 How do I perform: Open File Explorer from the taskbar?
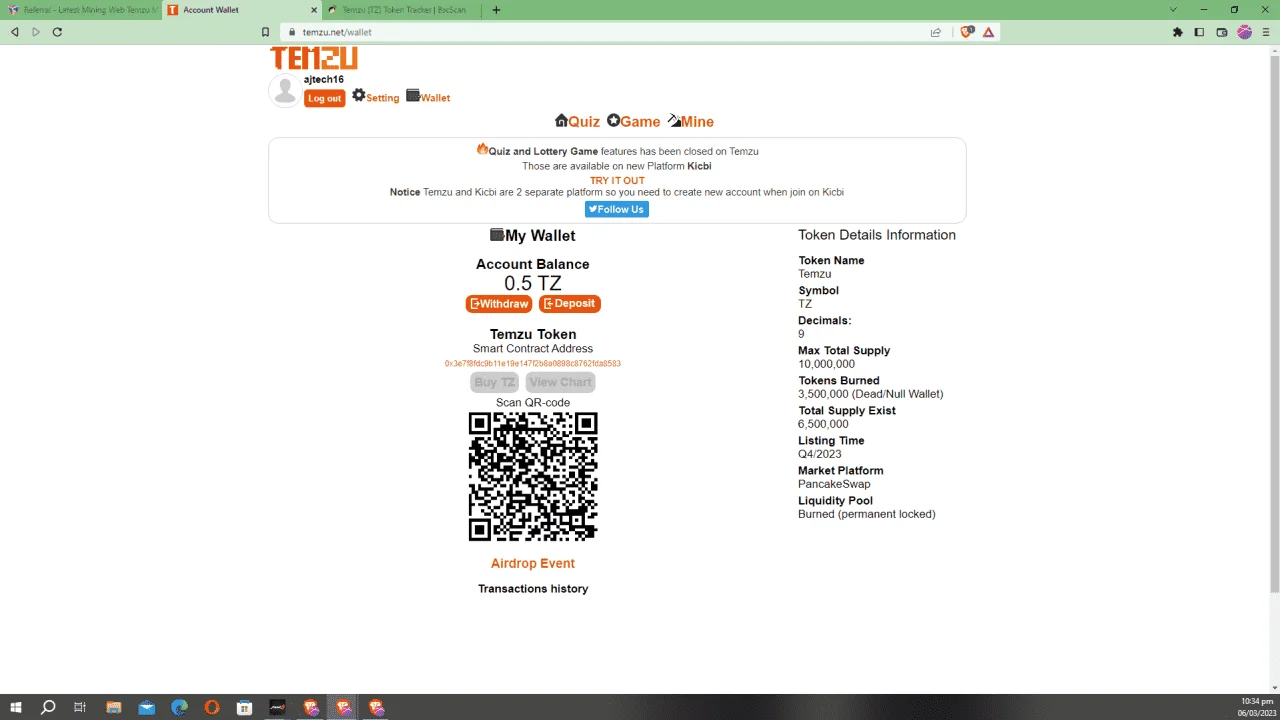[x=114, y=707]
